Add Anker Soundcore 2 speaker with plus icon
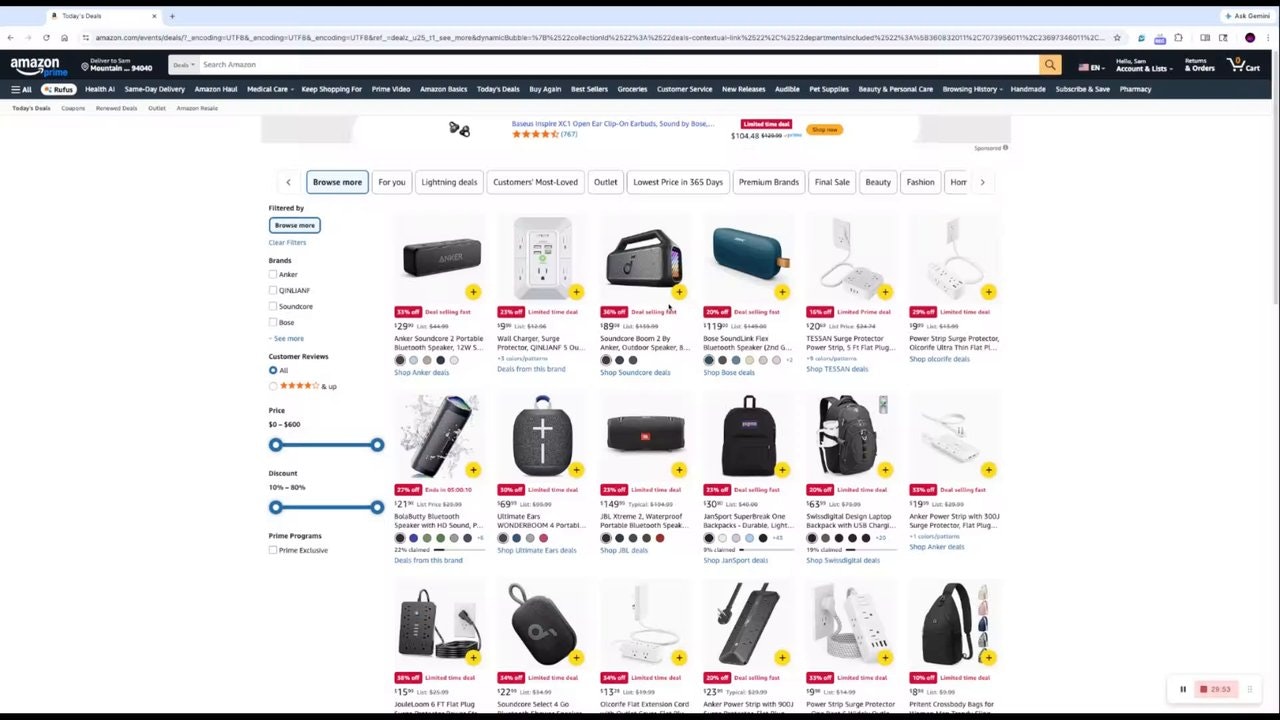Image resolution: width=1280 pixels, height=720 pixels. point(473,292)
